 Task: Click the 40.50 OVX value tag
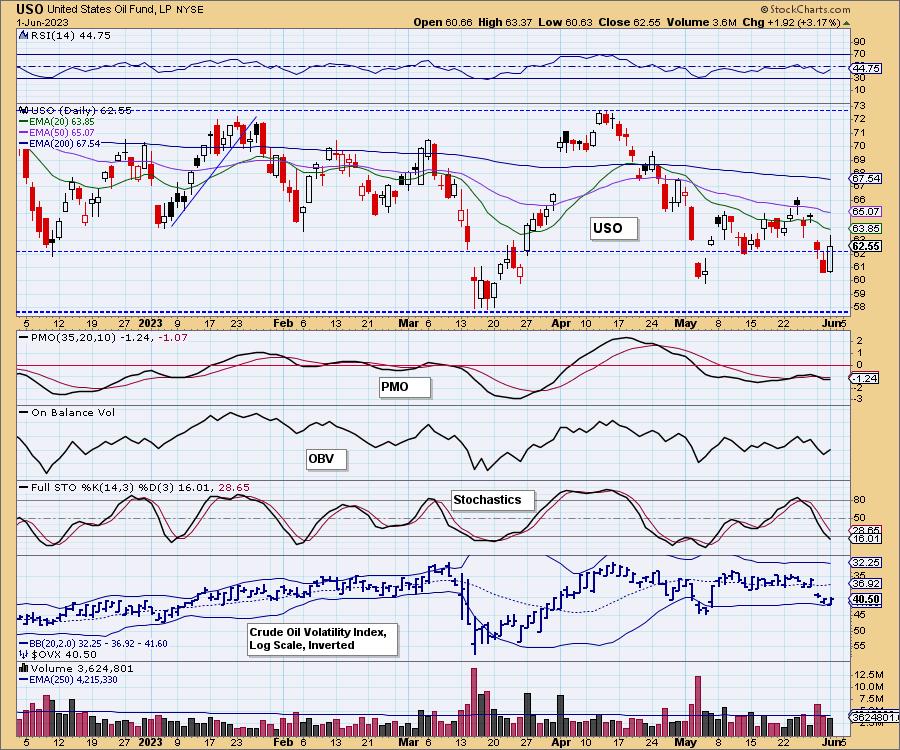[x=867, y=599]
